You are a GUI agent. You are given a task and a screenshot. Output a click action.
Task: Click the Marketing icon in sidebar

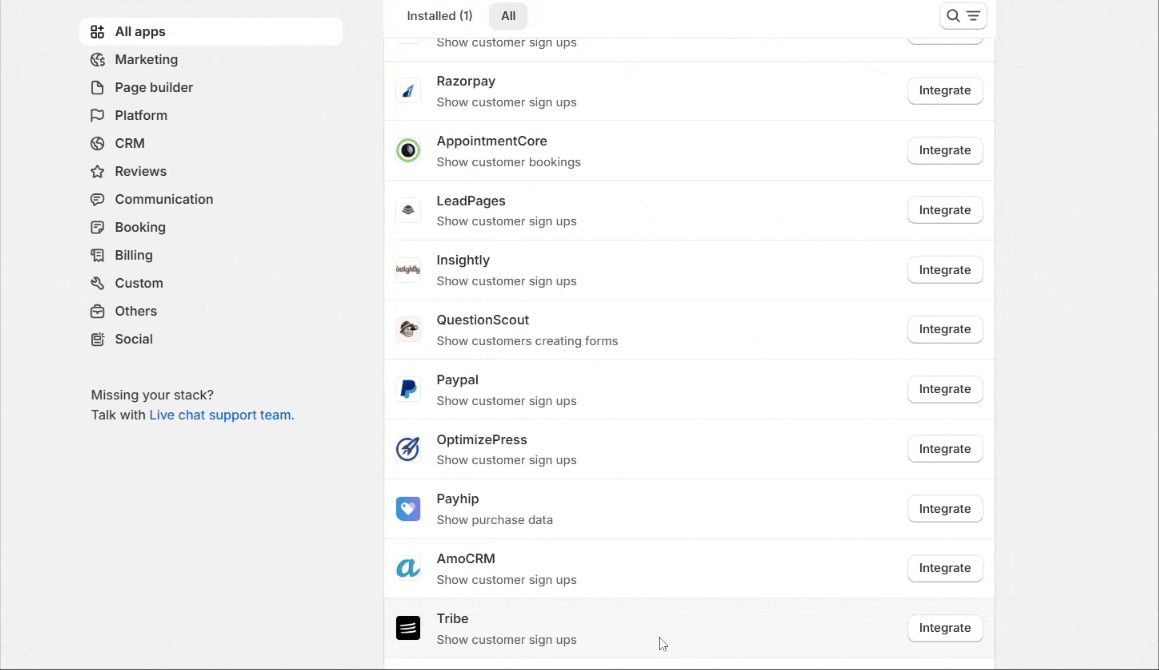point(97,60)
